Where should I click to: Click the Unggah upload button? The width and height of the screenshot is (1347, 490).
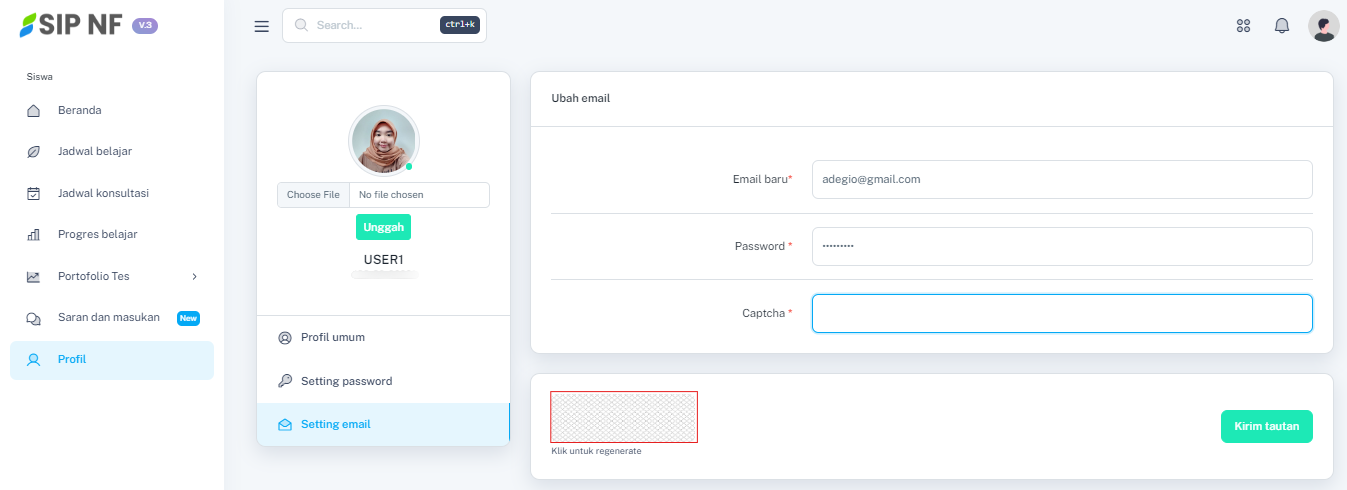point(383,227)
